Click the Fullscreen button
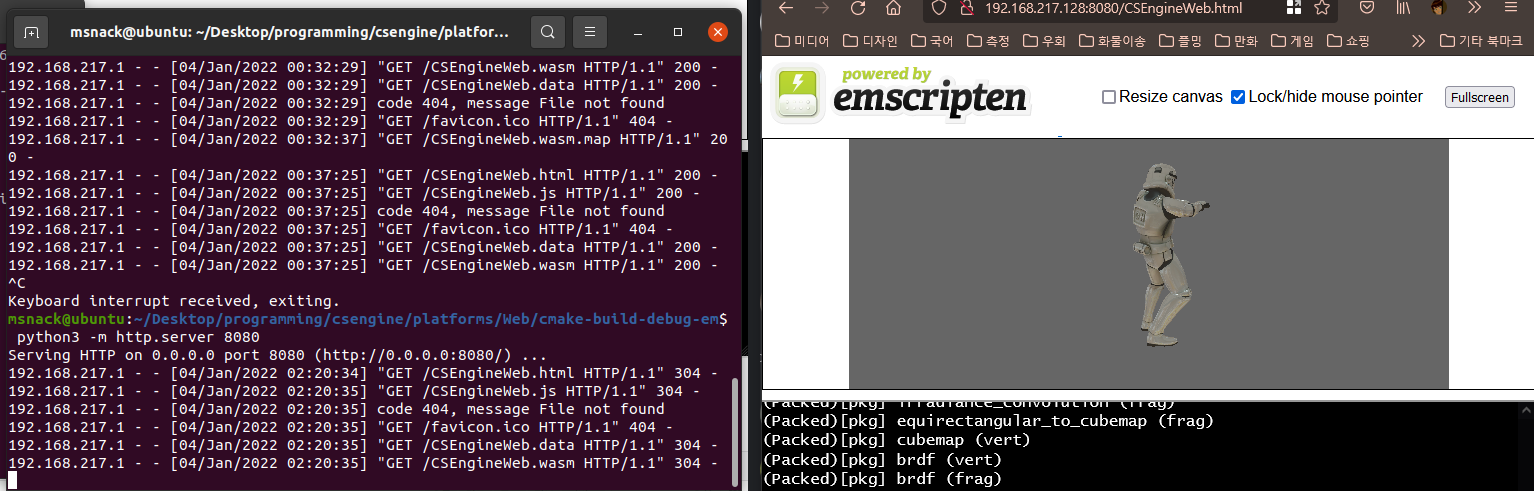 tap(1480, 97)
